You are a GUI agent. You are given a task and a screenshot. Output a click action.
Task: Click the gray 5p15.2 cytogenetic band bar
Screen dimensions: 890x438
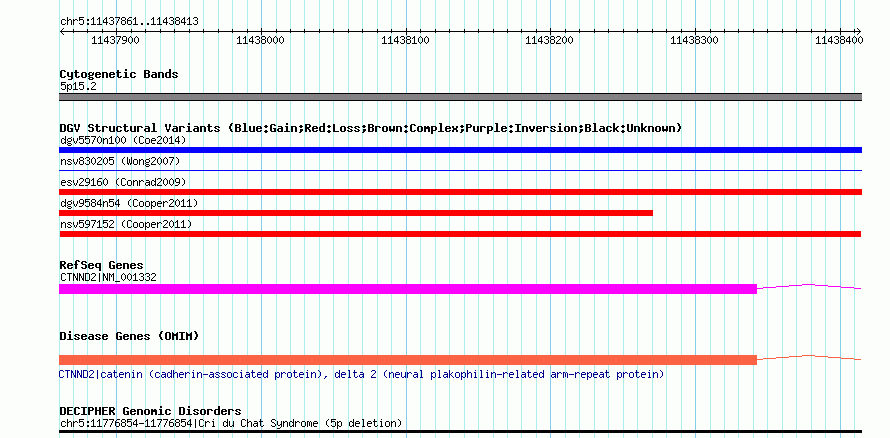460,96
